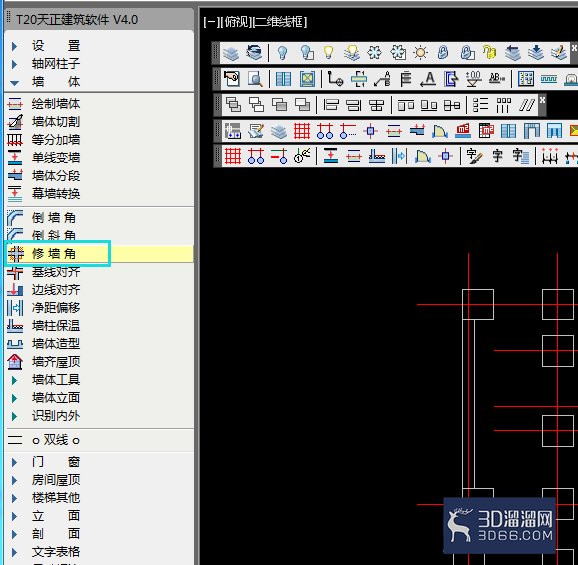Click the arrow with A/B label icon

click(382, 79)
